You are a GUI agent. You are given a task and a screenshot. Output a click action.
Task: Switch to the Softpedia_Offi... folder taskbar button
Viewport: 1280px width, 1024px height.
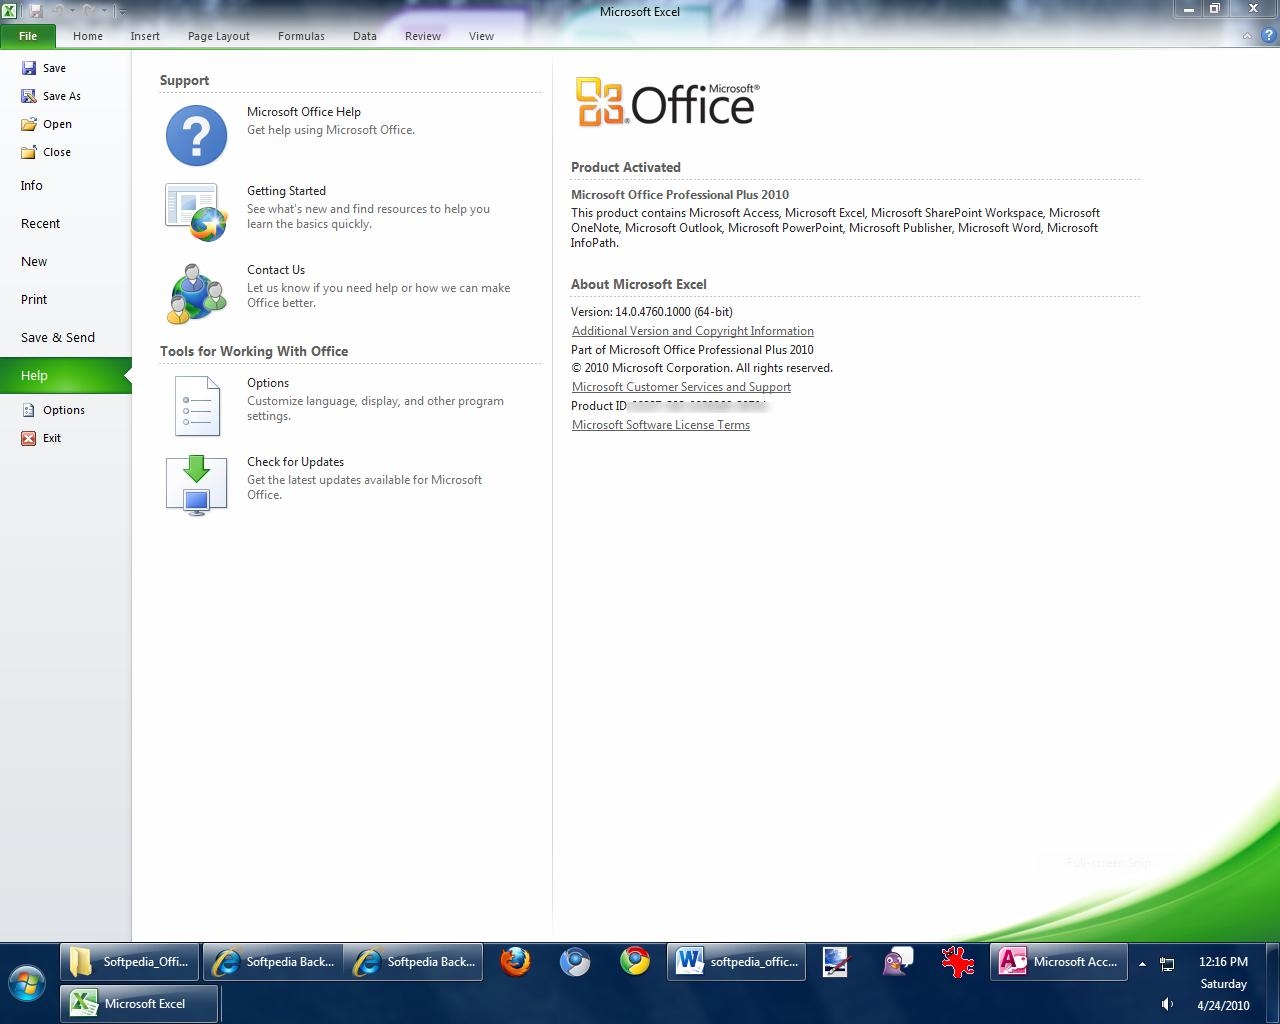point(130,962)
